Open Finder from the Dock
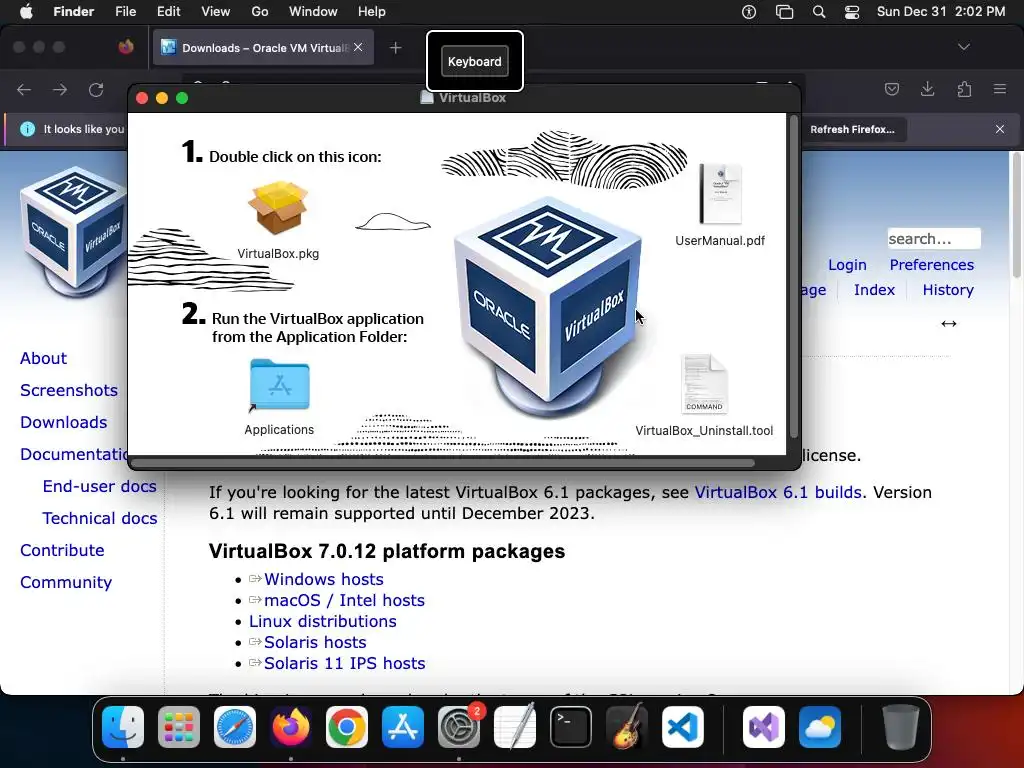The width and height of the screenshot is (1024, 768). point(123,727)
